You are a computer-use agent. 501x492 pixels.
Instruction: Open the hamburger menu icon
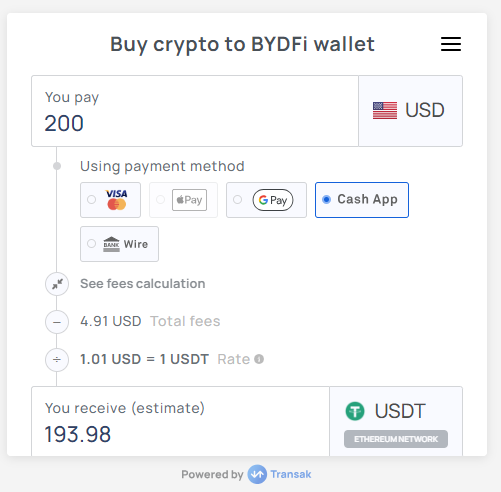pyautogui.click(x=451, y=44)
